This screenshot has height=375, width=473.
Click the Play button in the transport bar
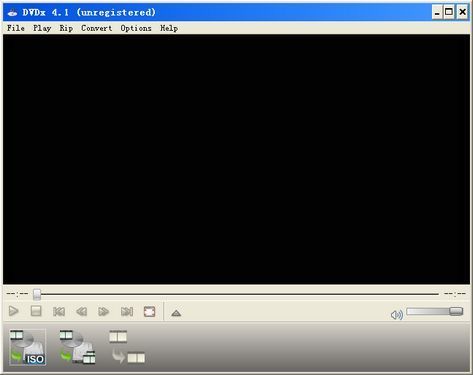tap(14, 311)
